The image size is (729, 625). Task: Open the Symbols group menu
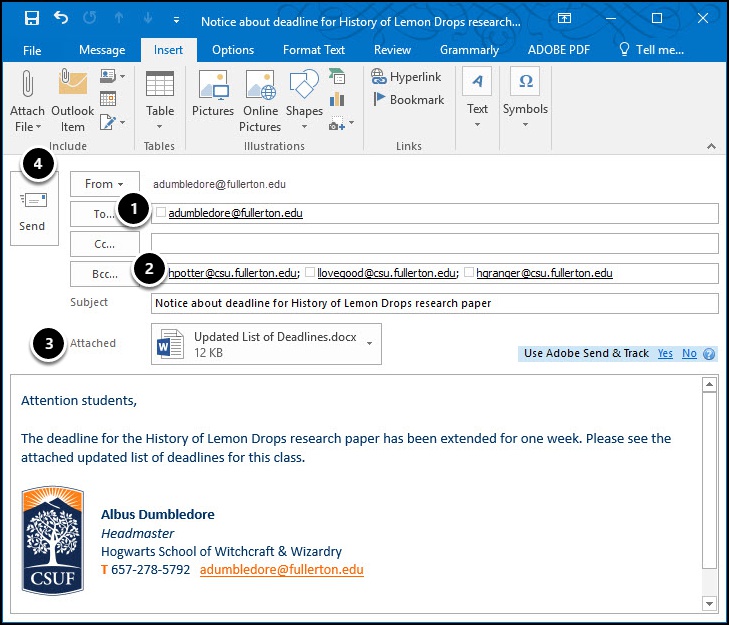(525, 99)
